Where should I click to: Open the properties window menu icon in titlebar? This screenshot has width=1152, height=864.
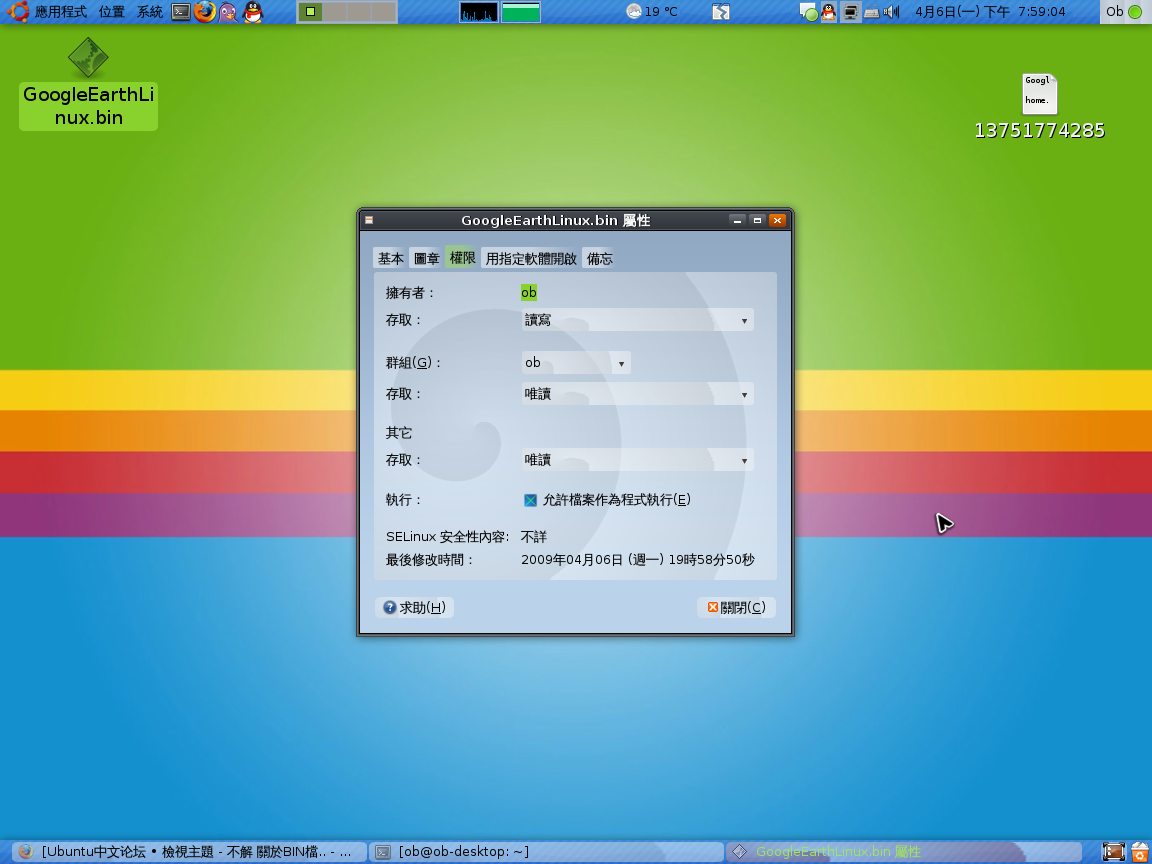[x=369, y=220]
